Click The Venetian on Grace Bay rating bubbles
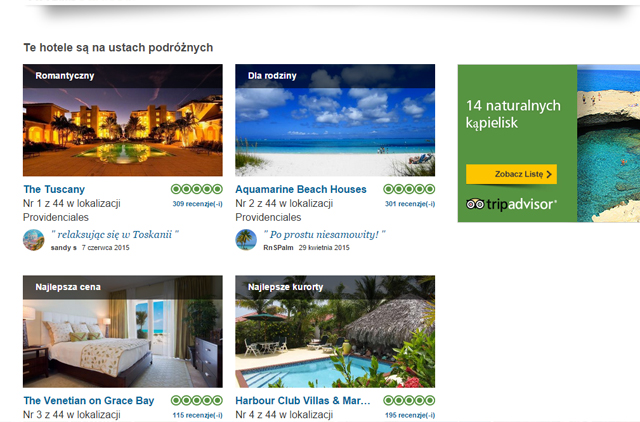This screenshot has height=422, width=640. point(197,400)
